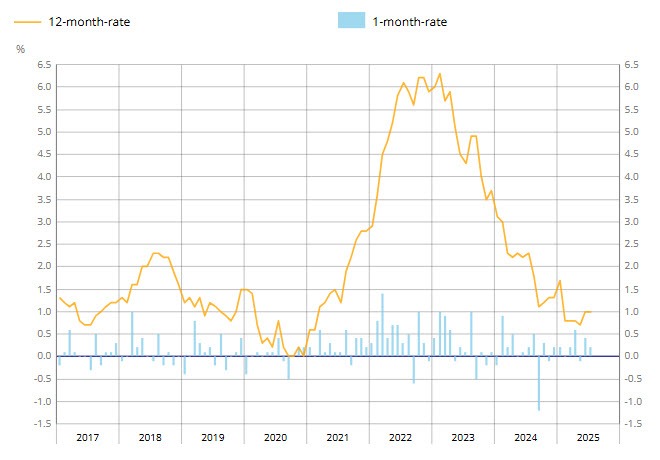Select the 2025 year label on axis
The image size is (660, 460).
(588, 437)
